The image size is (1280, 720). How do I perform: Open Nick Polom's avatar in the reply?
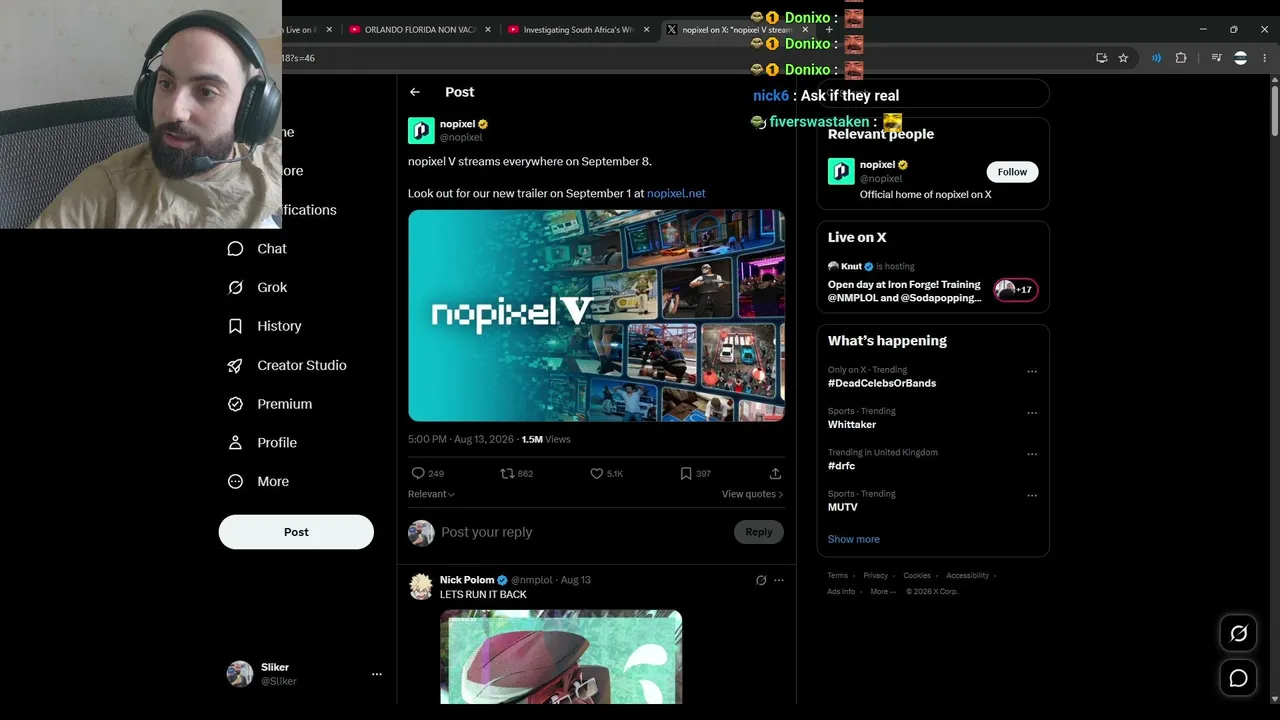(x=421, y=586)
